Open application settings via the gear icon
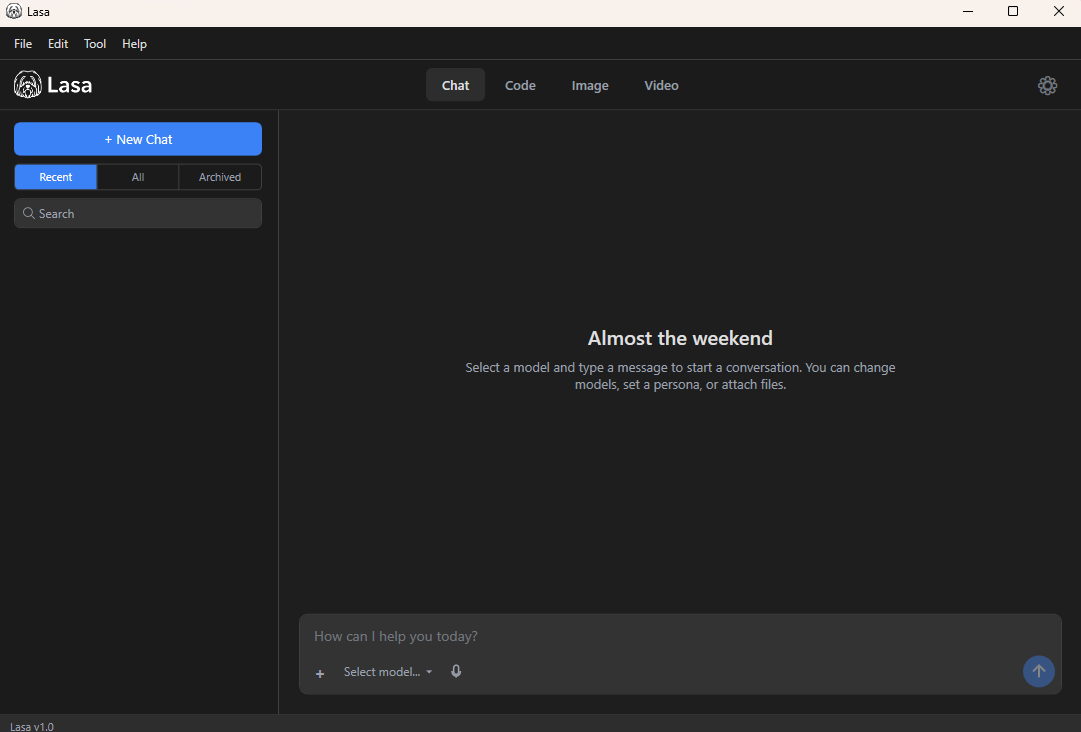 1047,86
